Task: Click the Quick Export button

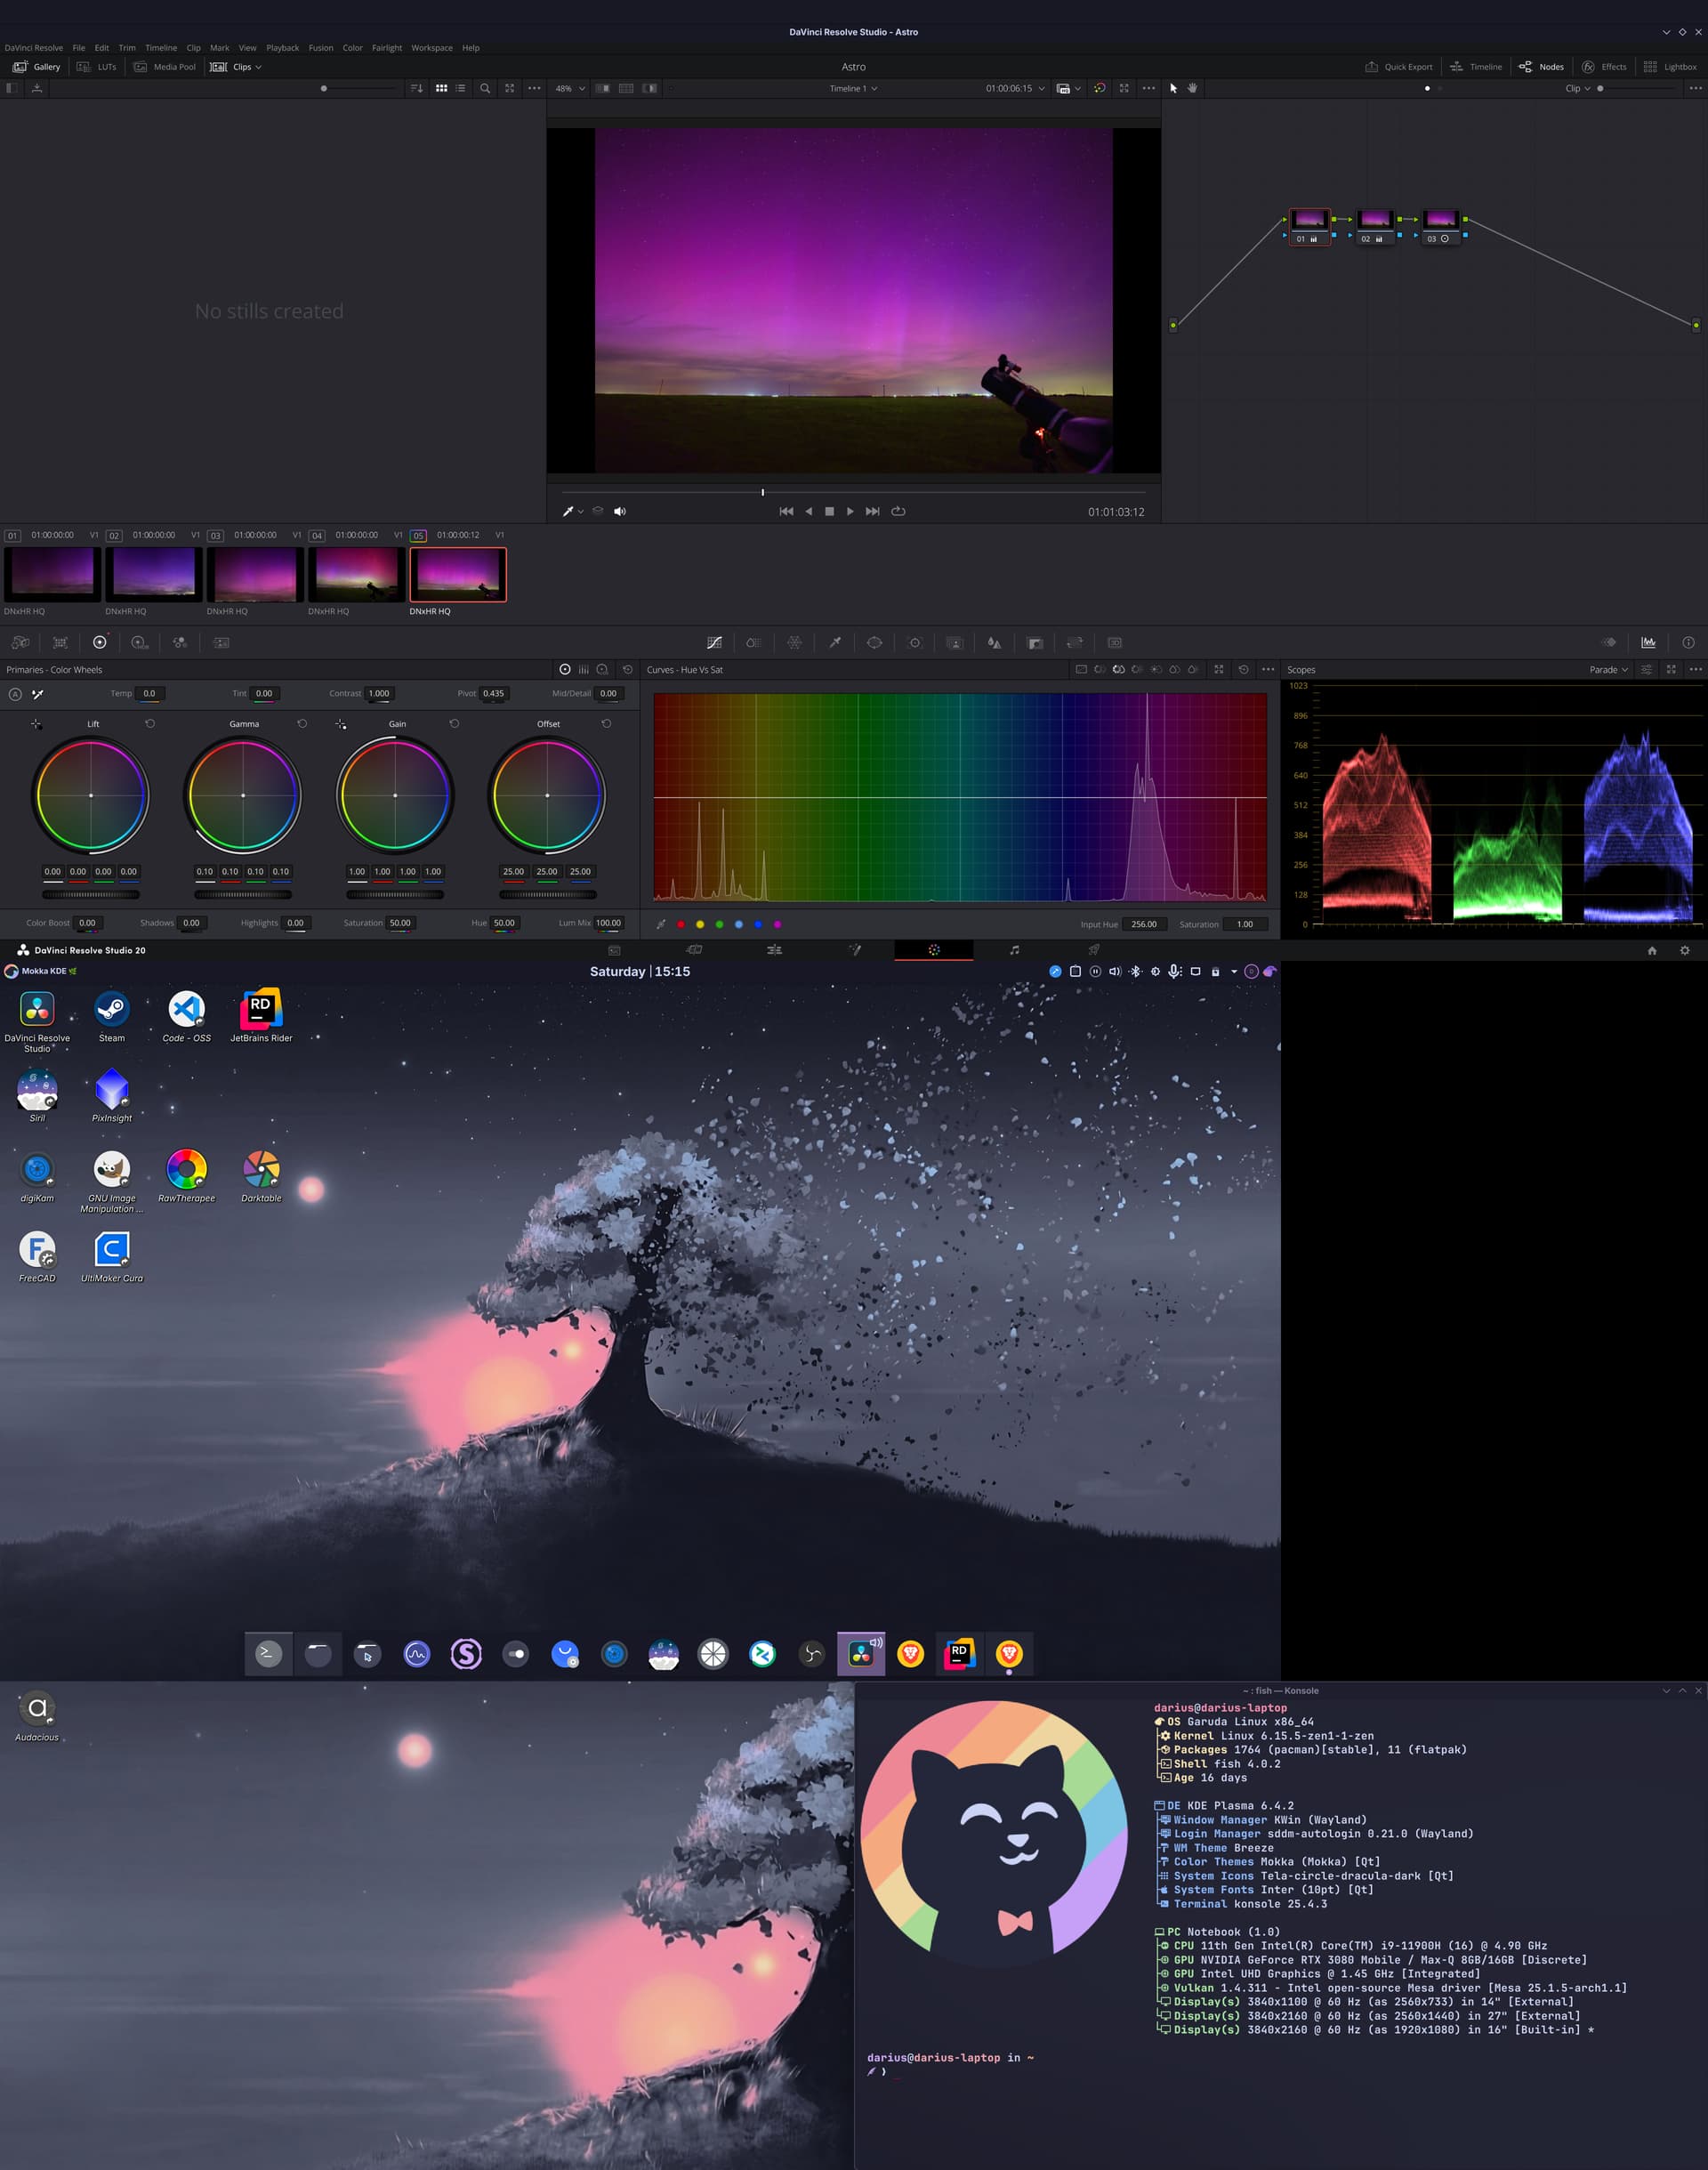Action: [1399, 67]
